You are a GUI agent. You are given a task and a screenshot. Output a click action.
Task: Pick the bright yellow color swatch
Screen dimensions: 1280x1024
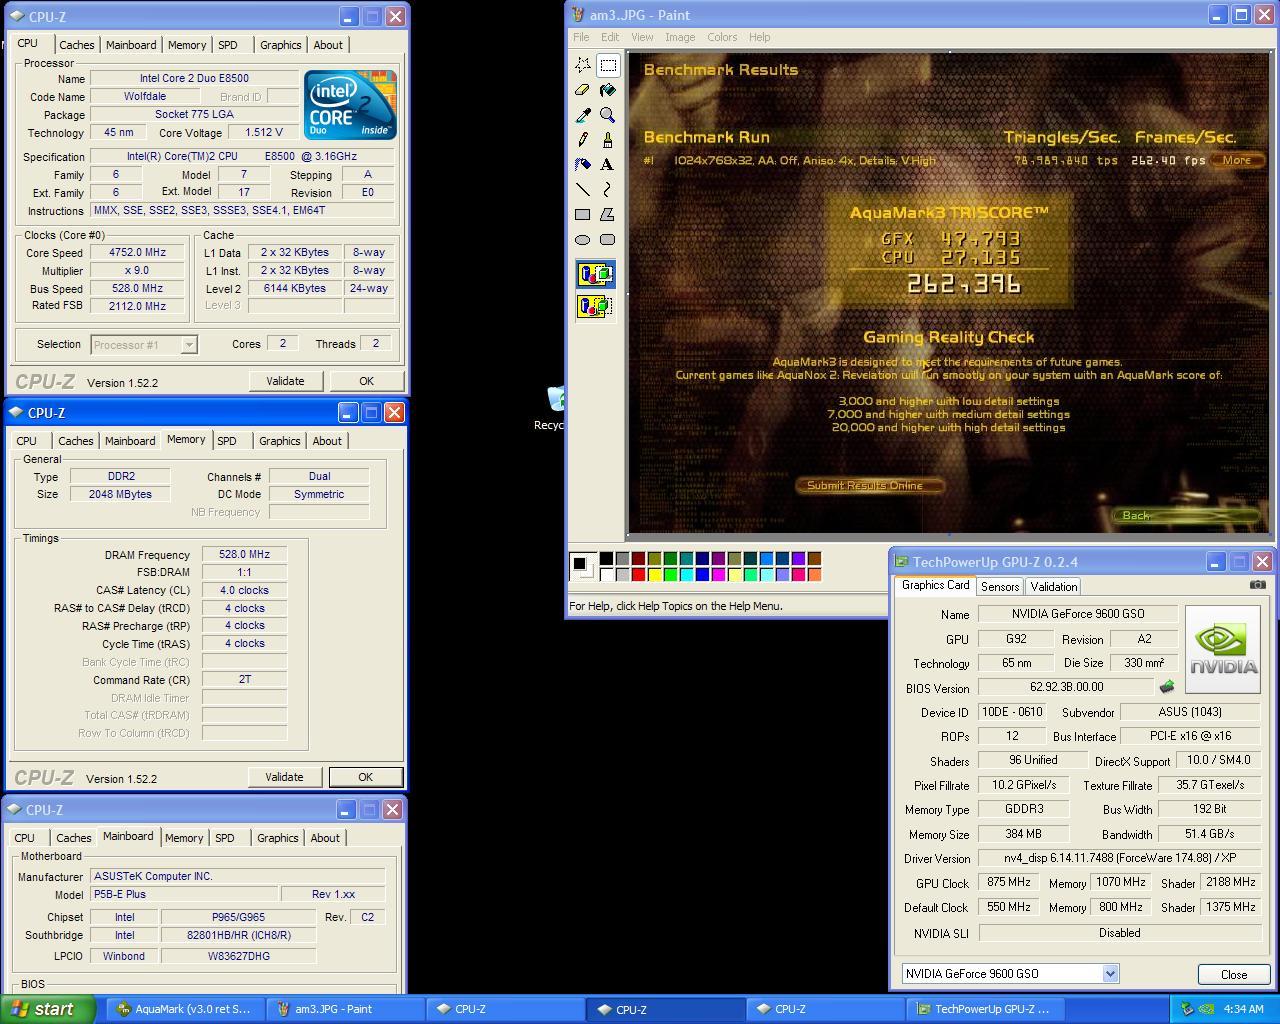tap(654, 574)
